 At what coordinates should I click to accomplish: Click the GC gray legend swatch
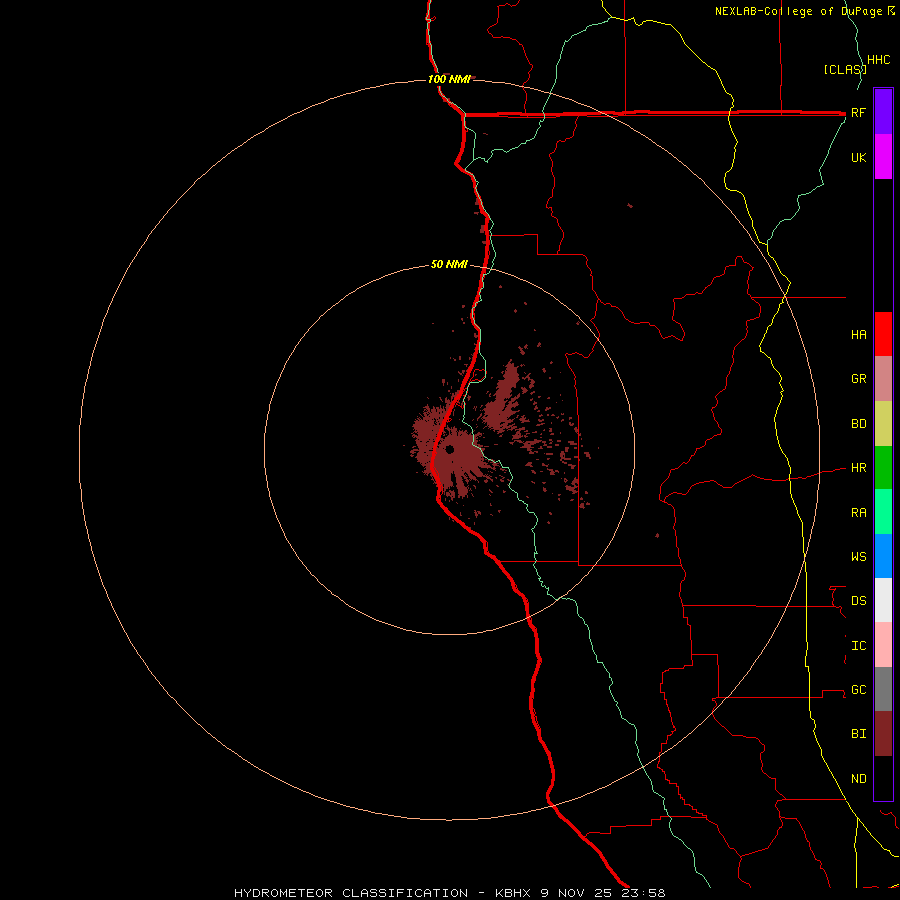point(883,689)
